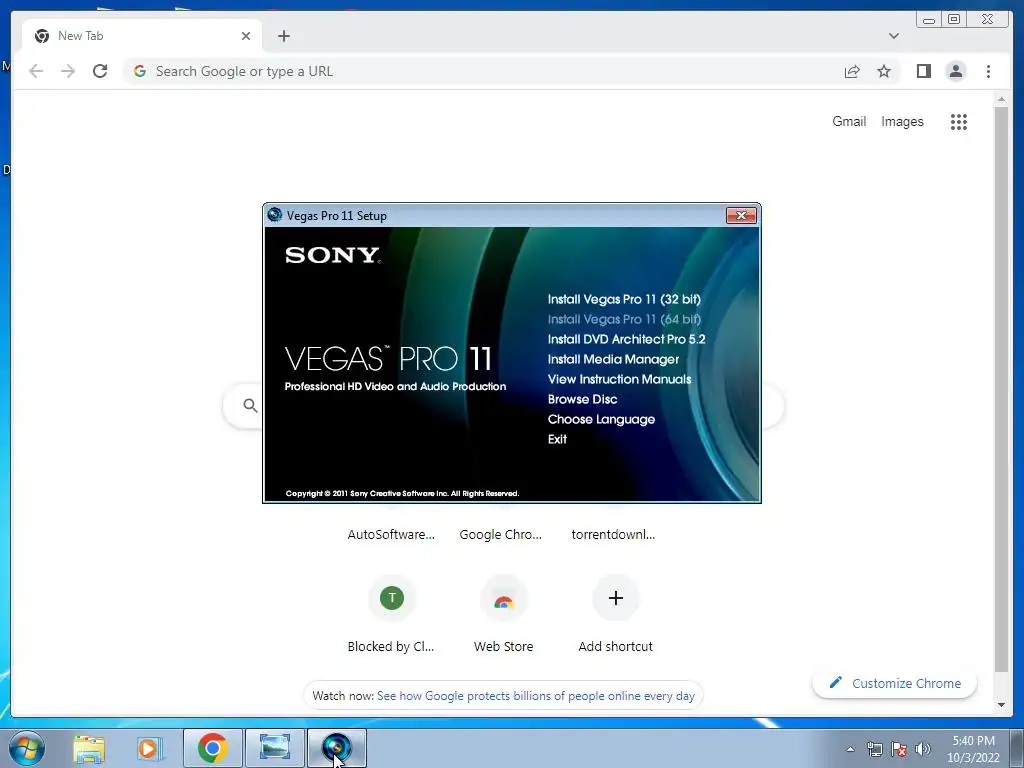
Task: Click Vegas Pro setup taskbar icon
Action: pyautogui.click(x=337, y=748)
